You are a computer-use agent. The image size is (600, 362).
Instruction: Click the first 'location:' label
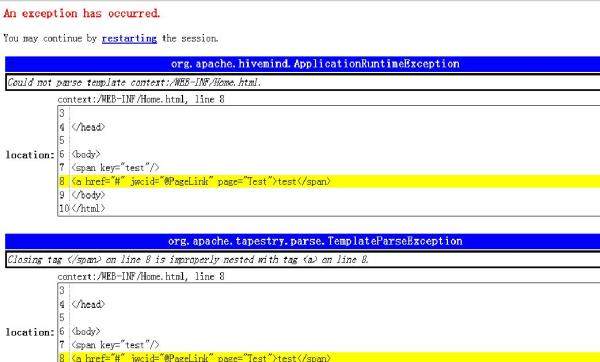click(30, 155)
